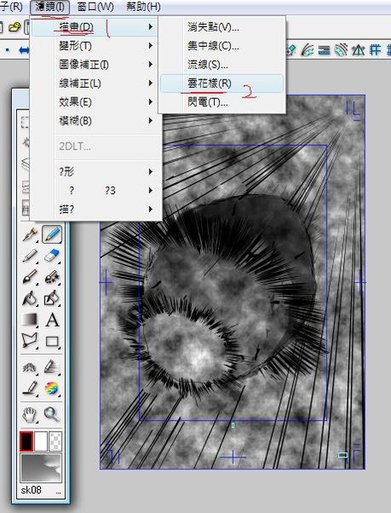Image resolution: width=391 pixels, height=513 pixels.
Task: Open the 窗口(W) menu
Action: 95,6
